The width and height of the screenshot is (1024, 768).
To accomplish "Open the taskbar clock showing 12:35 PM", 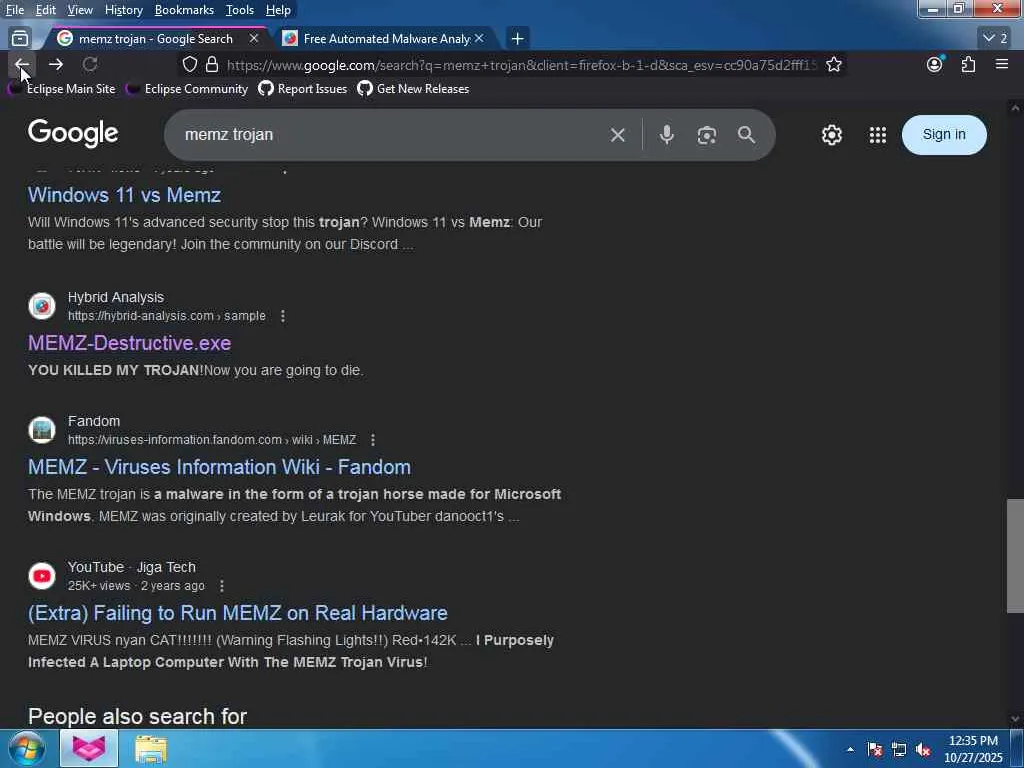I will tap(973, 749).
